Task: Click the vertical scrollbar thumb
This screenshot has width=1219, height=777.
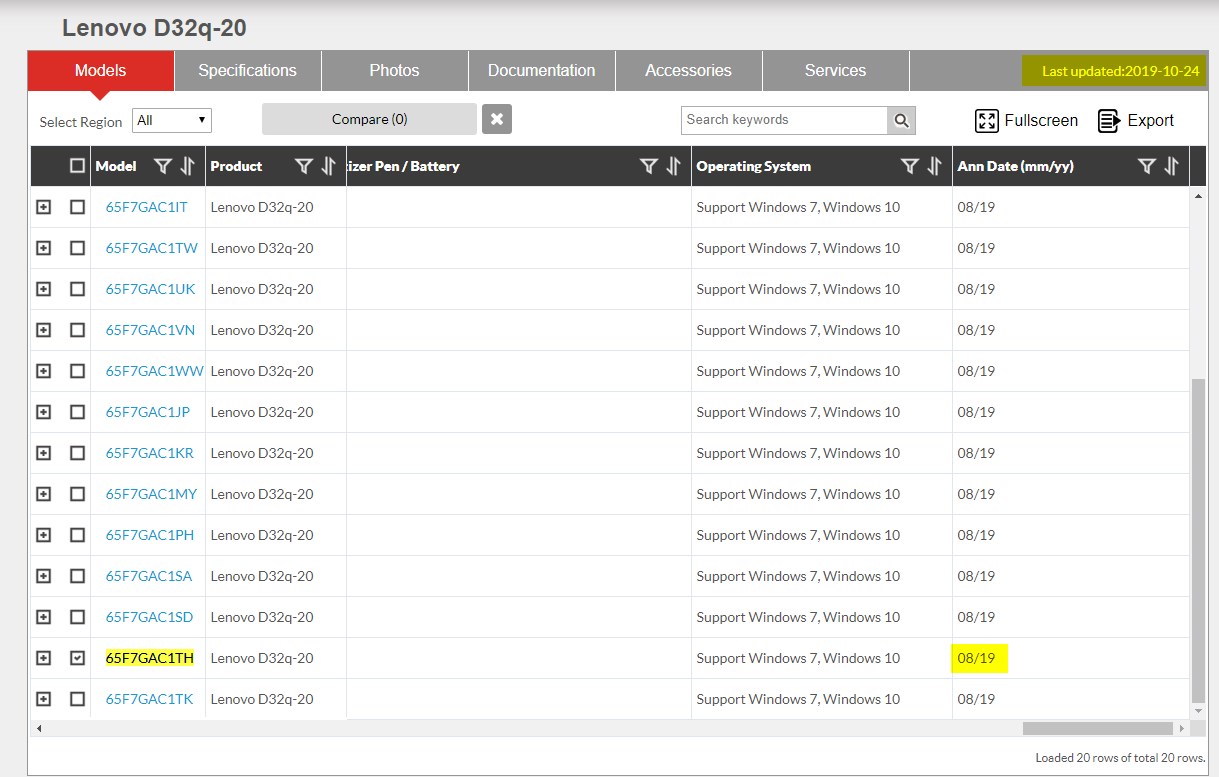Action: click(1198, 540)
